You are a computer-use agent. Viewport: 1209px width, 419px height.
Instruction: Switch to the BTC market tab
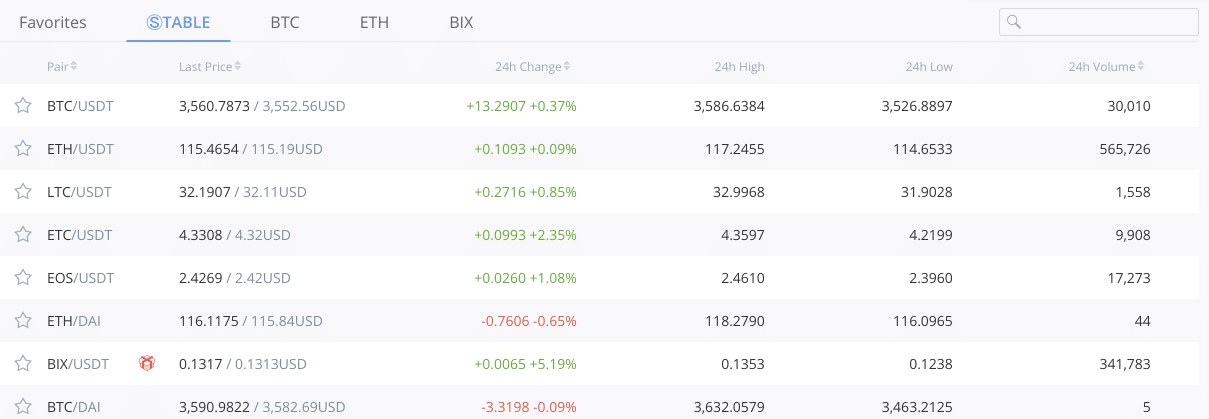pyautogui.click(x=285, y=22)
